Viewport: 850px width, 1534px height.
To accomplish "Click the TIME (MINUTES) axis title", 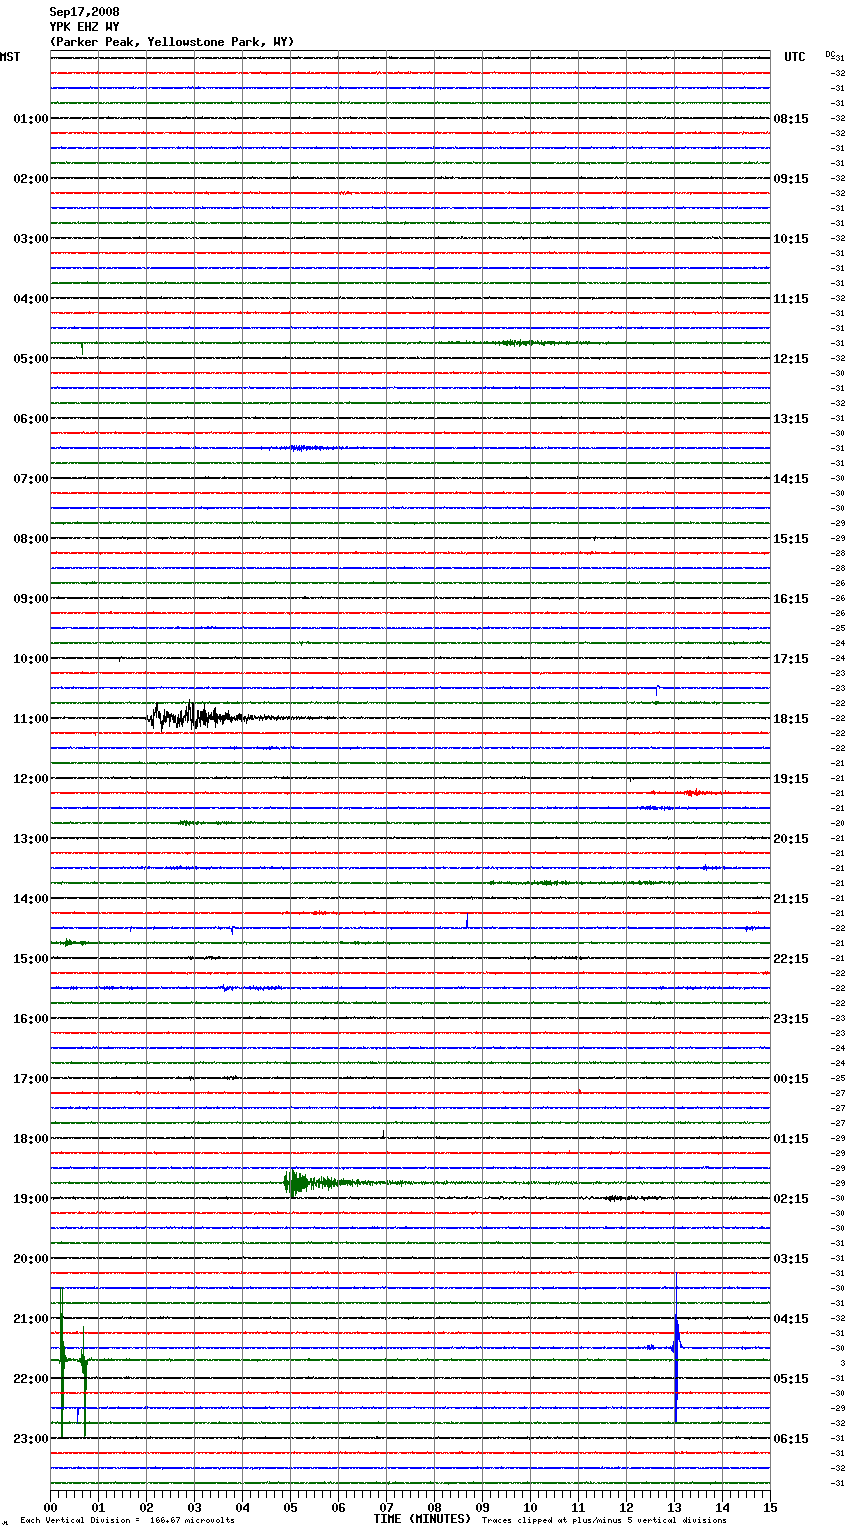I will pos(422,1519).
